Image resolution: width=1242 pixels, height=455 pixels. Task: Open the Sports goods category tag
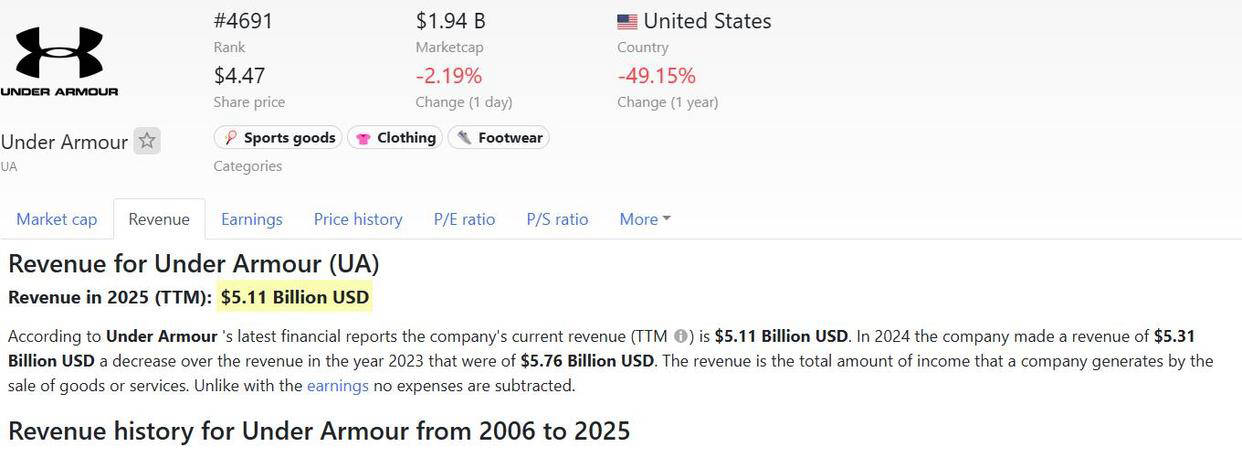(x=278, y=138)
